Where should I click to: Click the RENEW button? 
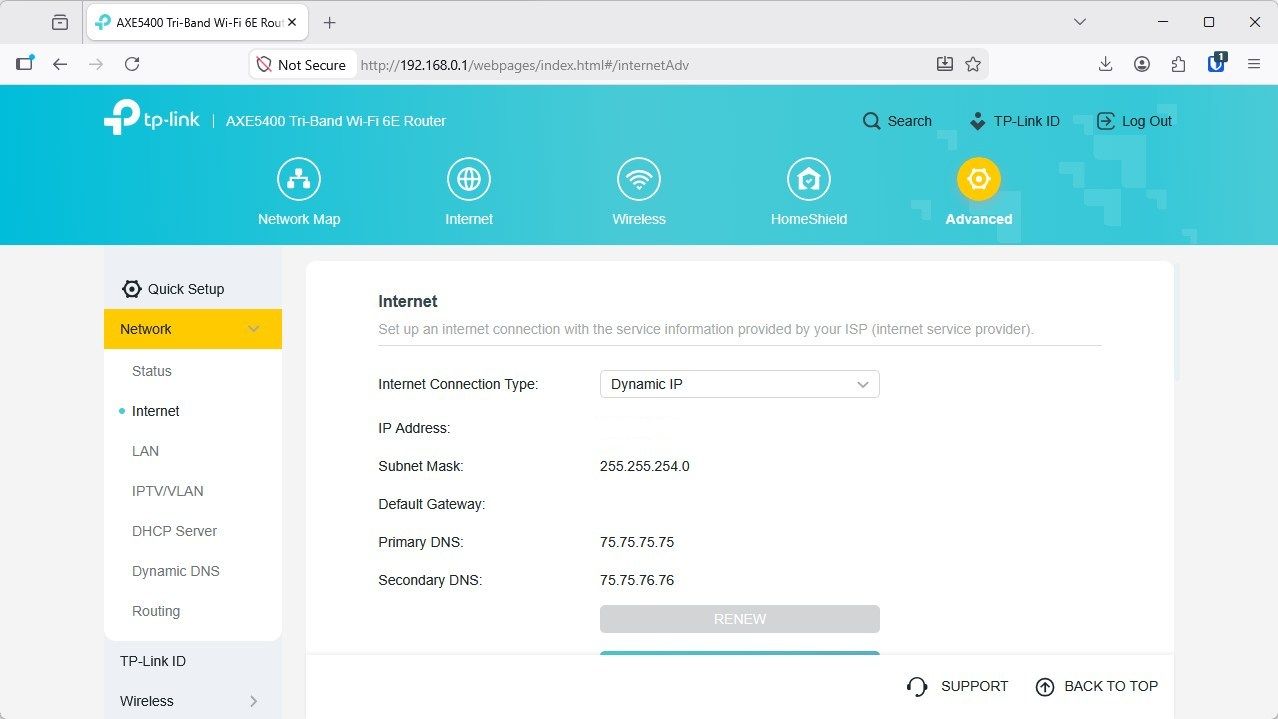(x=740, y=619)
